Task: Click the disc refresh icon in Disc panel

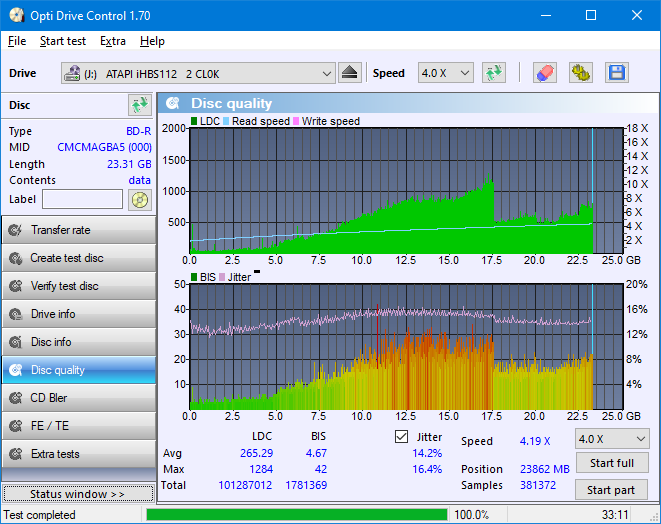Action: pos(139,105)
